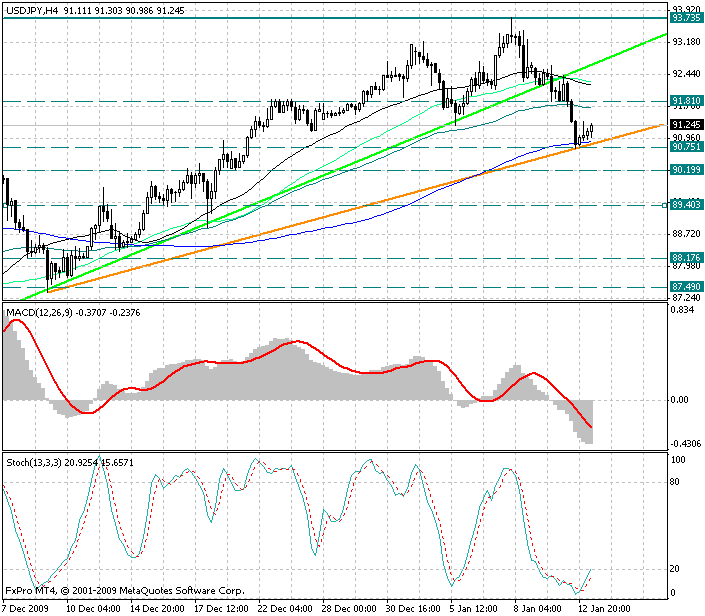The width and height of the screenshot is (705, 616).
Task: Click the 7 Dec 2009 date label
Action: pyautogui.click(x=27, y=609)
